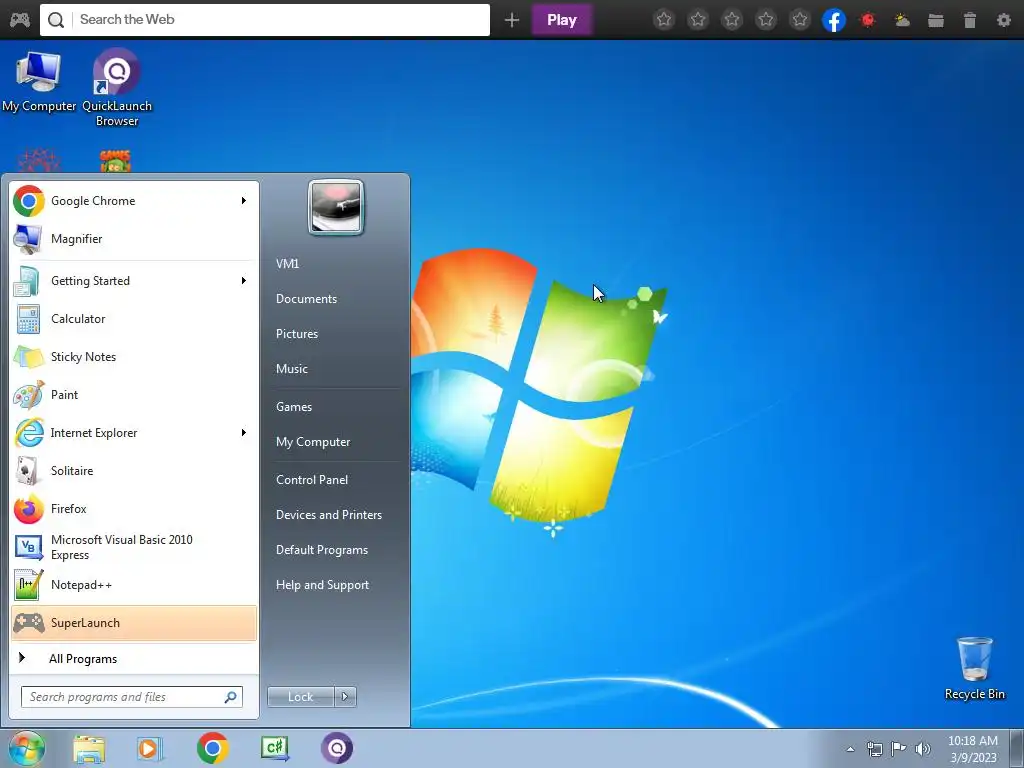1024x768 pixels.
Task: Click the Lock button
Action: [300, 697]
